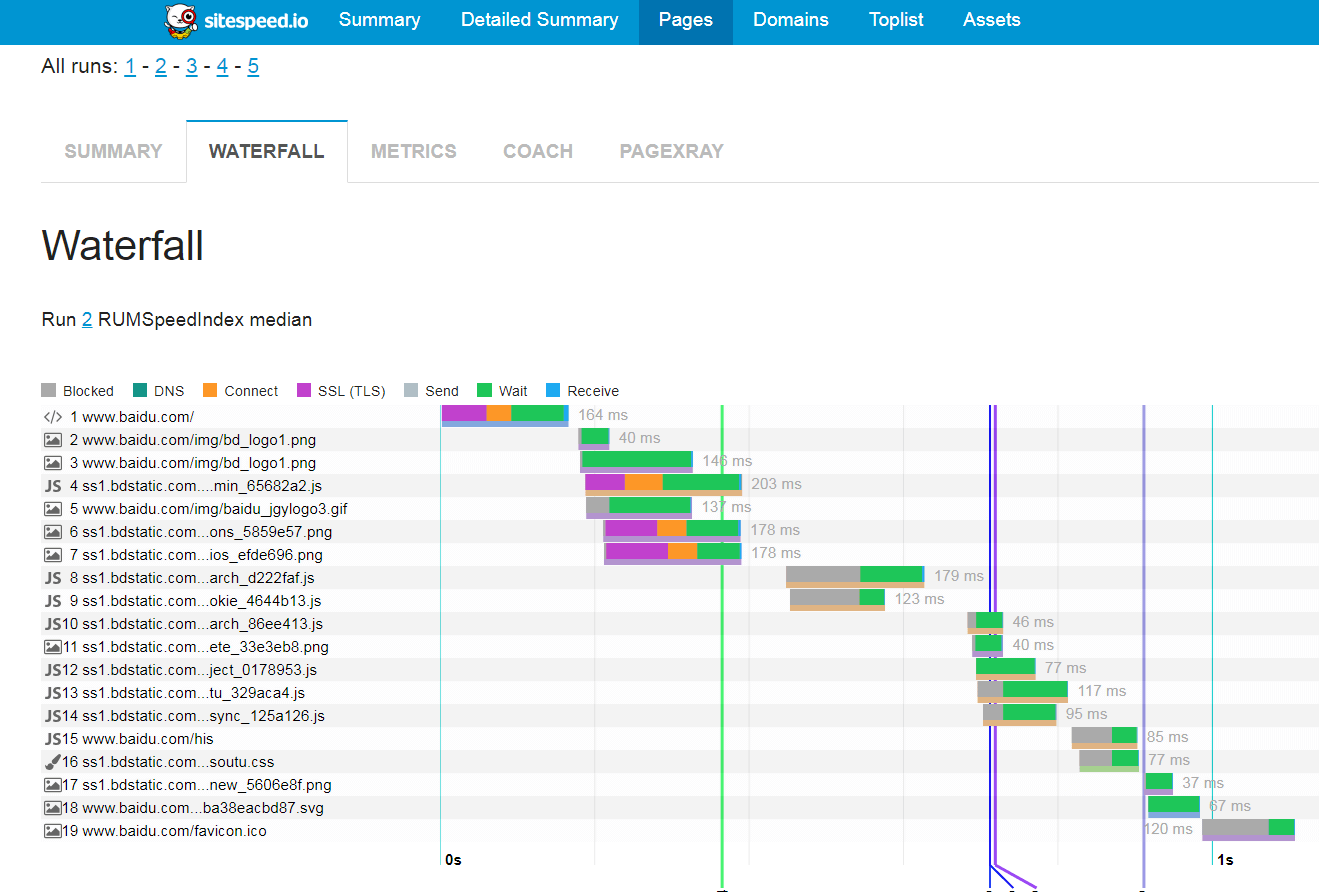Click image icon for row 3 bd_logo1.png

tap(53, 463)
